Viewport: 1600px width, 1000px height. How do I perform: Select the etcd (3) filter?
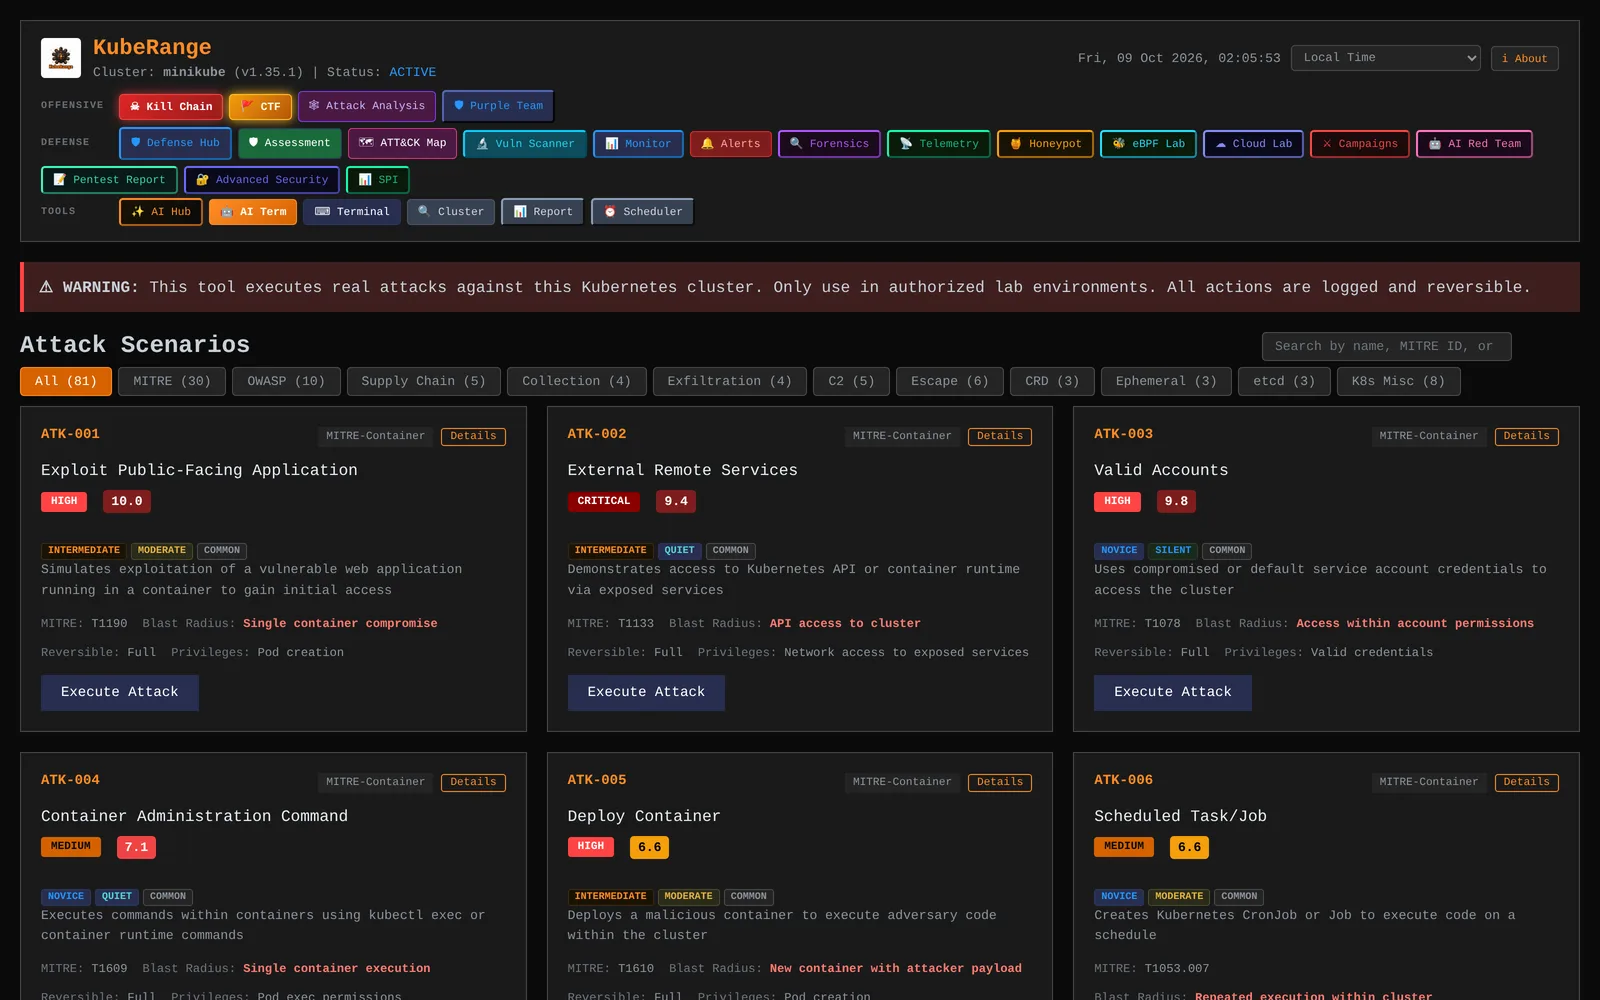[1284, 382]
